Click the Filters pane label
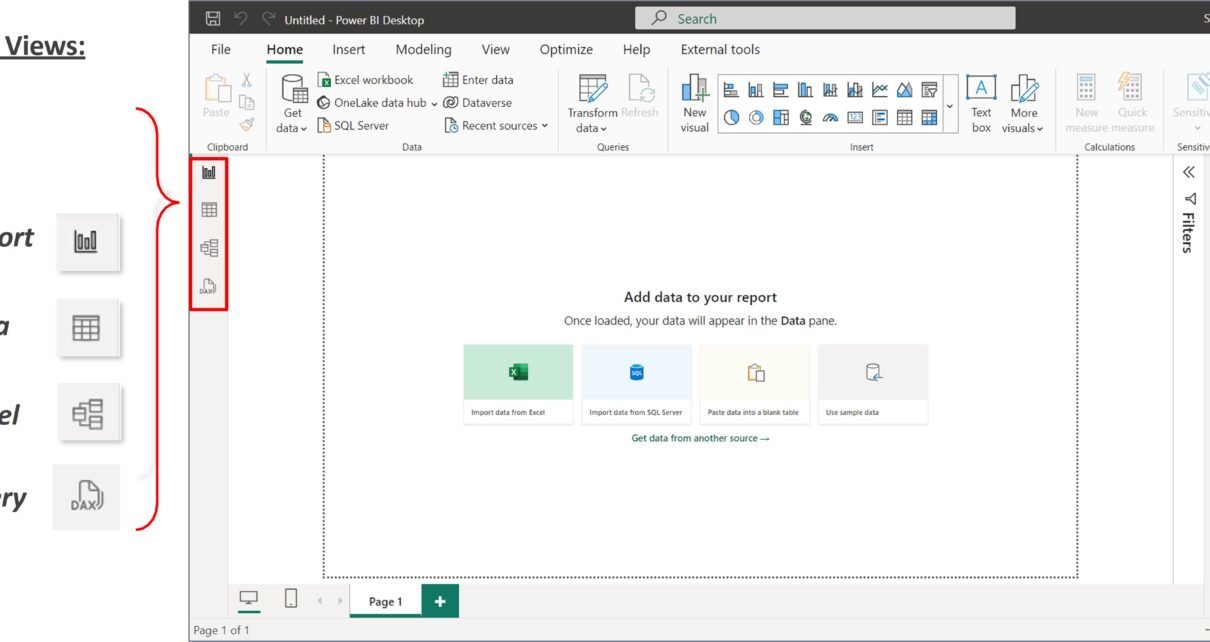 1187,232
